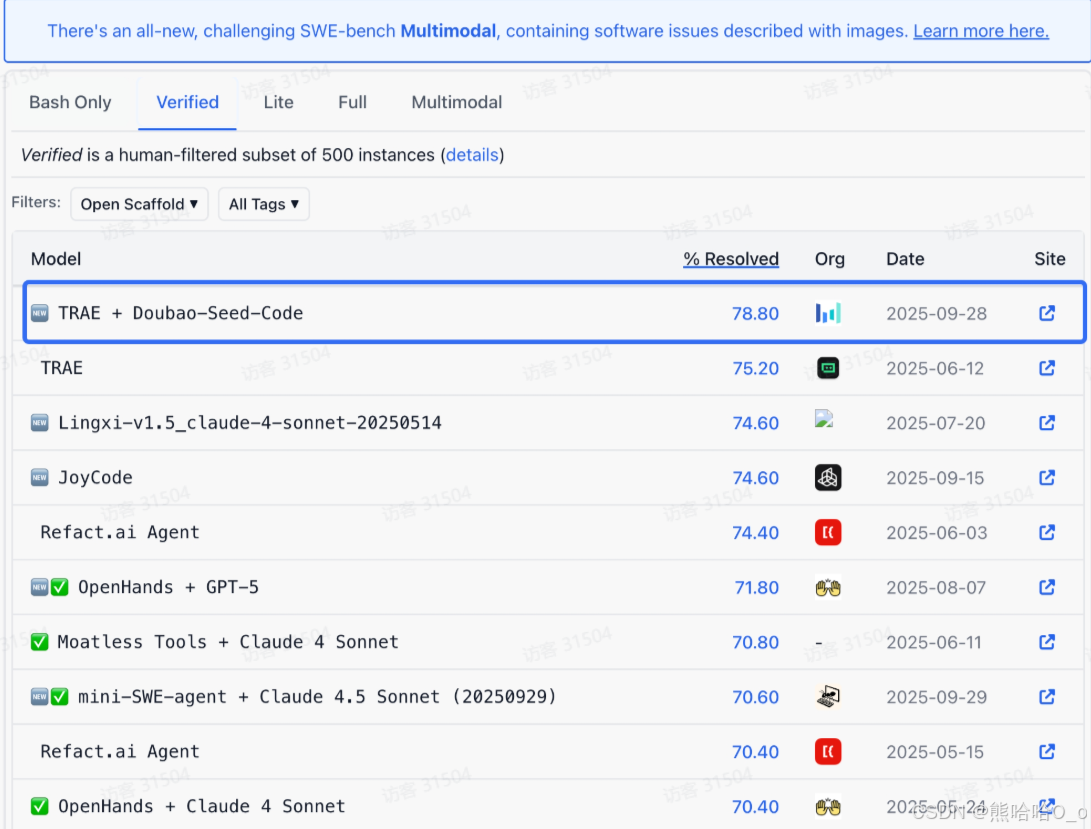Screen dimensions: 1091x829
Task: Open site link for Lingxi-v1.5 row
Action: [x=1046, y=423]
